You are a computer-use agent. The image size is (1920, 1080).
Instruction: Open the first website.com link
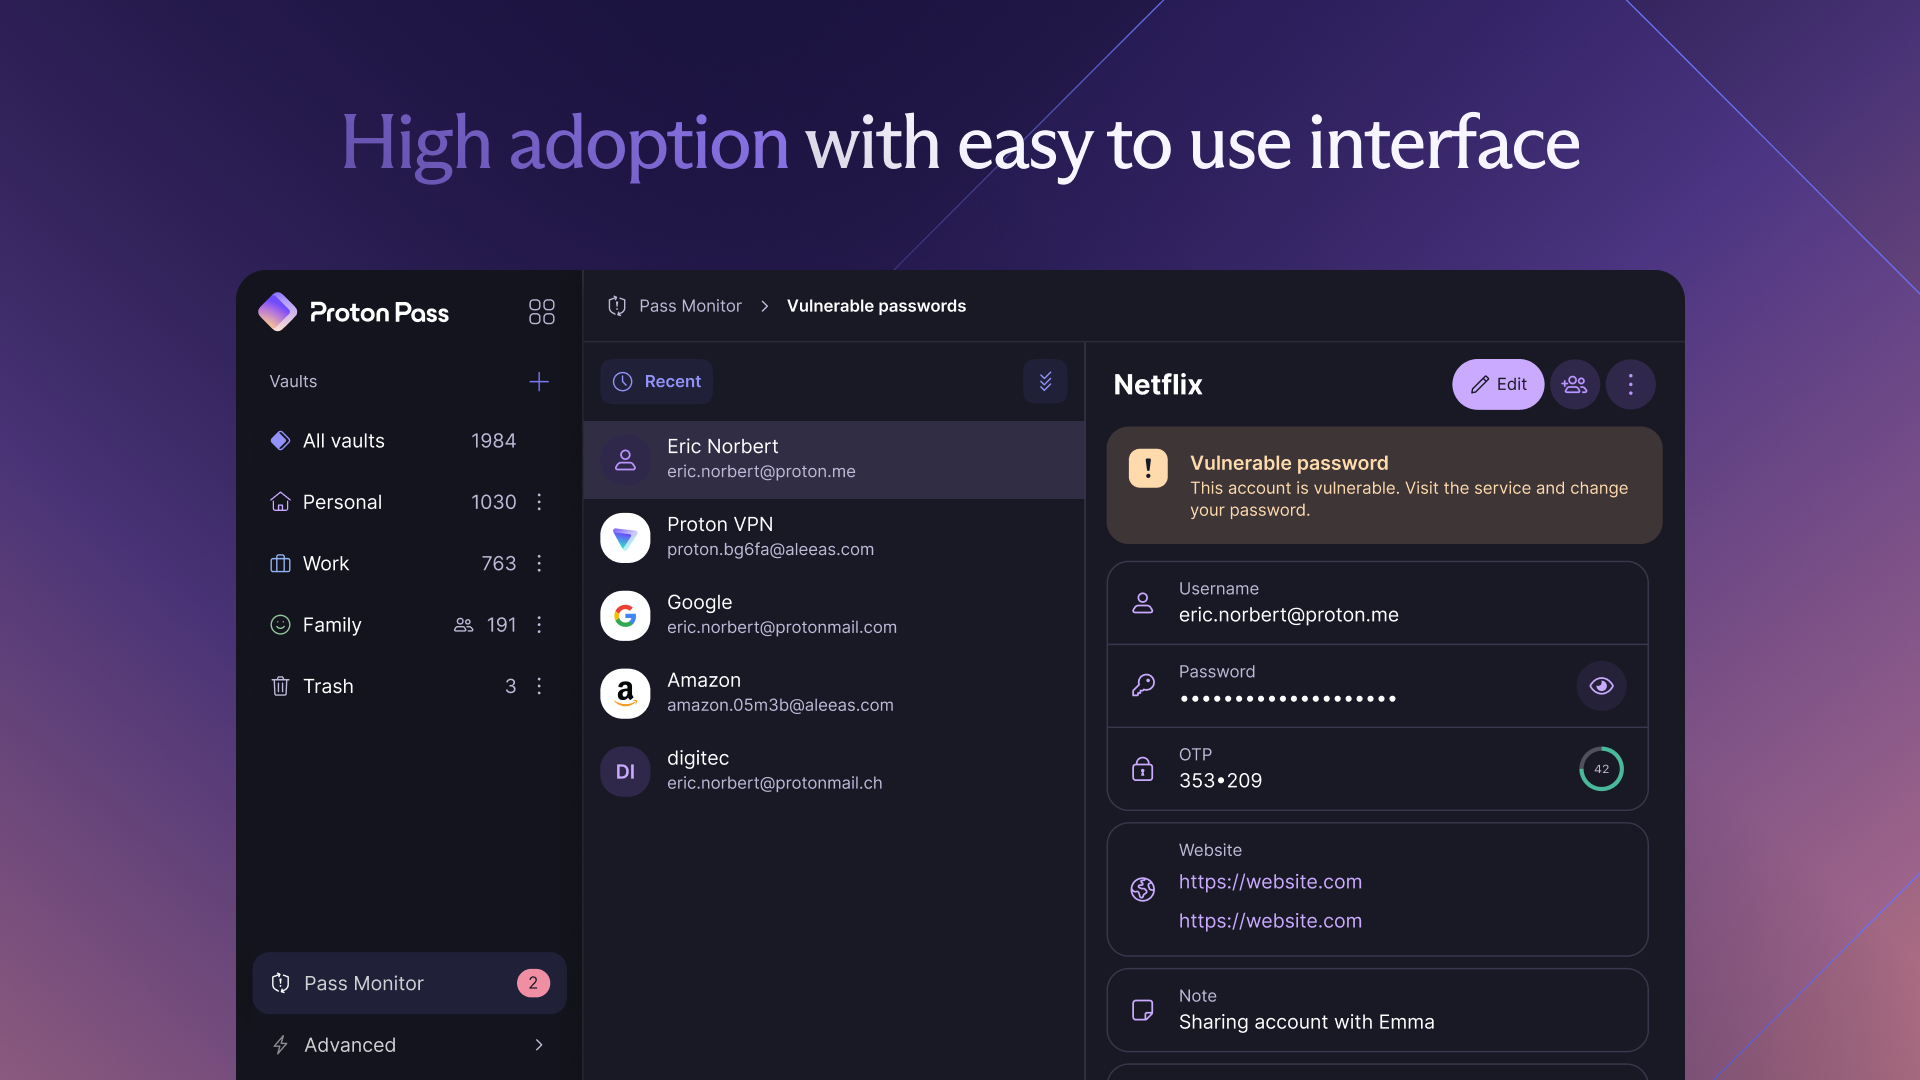pos(1270,882)
